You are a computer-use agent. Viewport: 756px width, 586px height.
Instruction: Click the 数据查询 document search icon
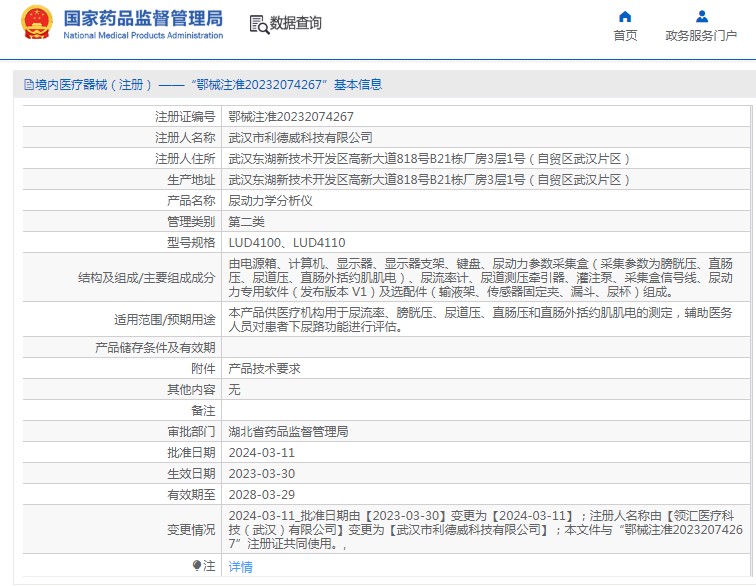pyautogui.click(x=258, y=24)
